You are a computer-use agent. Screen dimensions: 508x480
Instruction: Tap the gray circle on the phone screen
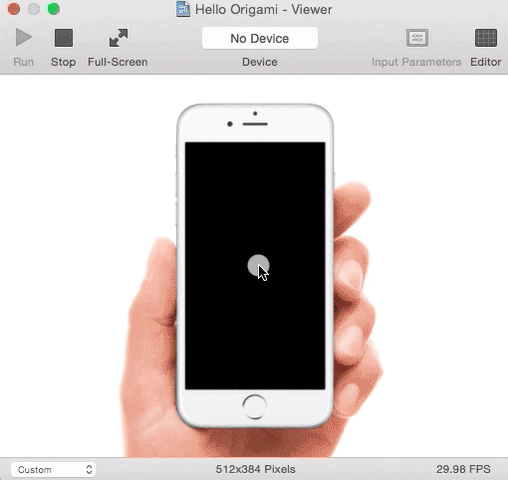click(x=258, y=266)
